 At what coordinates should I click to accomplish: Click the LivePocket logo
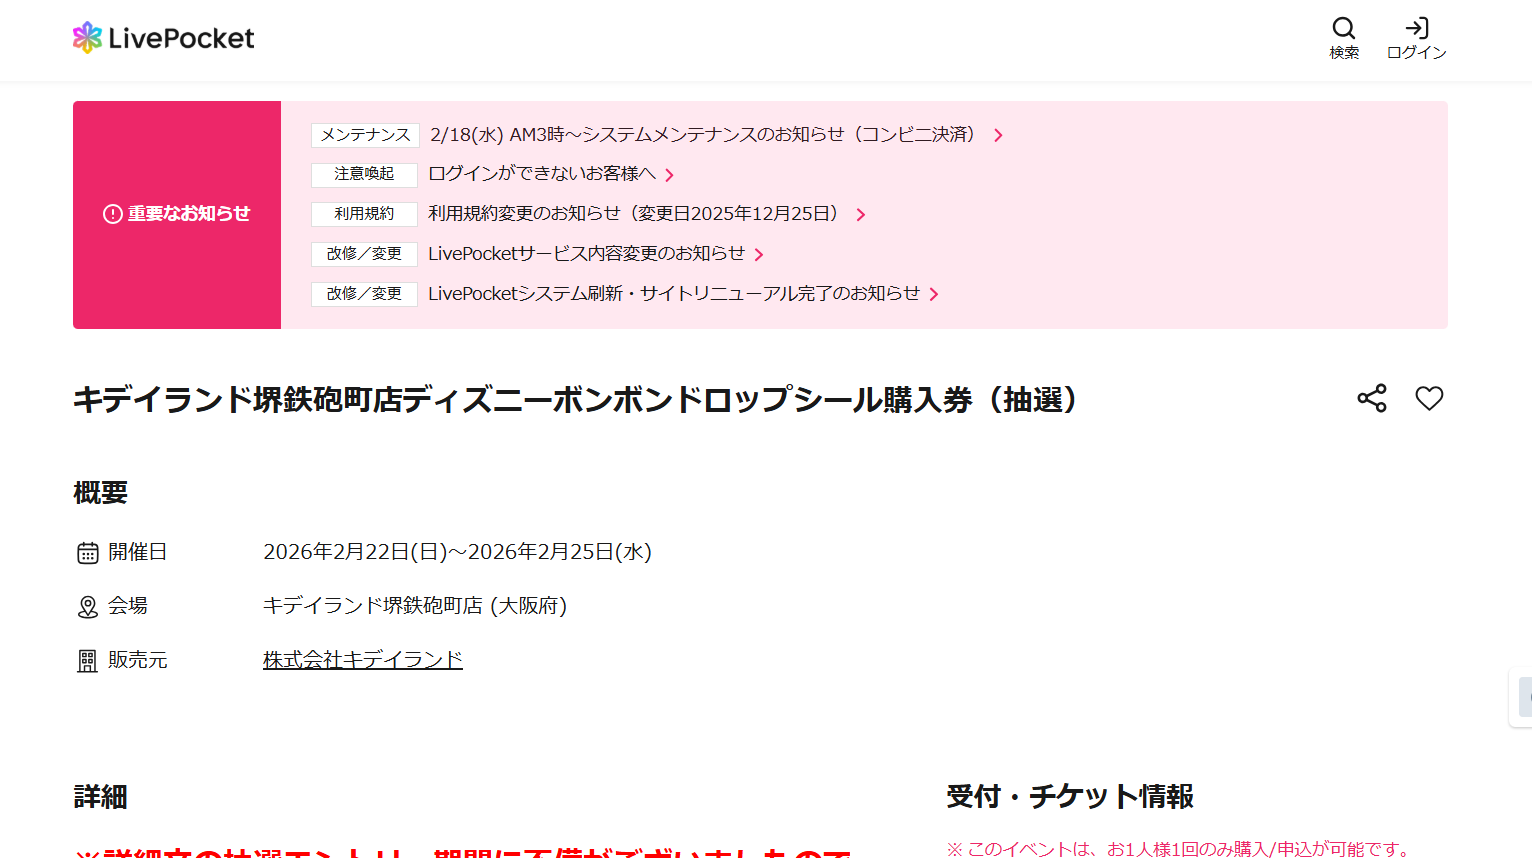(163, 38)
